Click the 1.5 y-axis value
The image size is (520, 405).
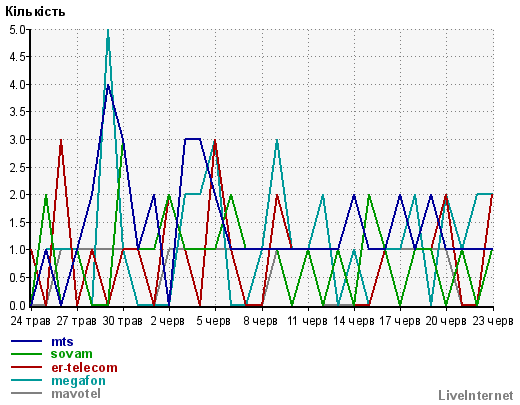click(x=18, y=223)
